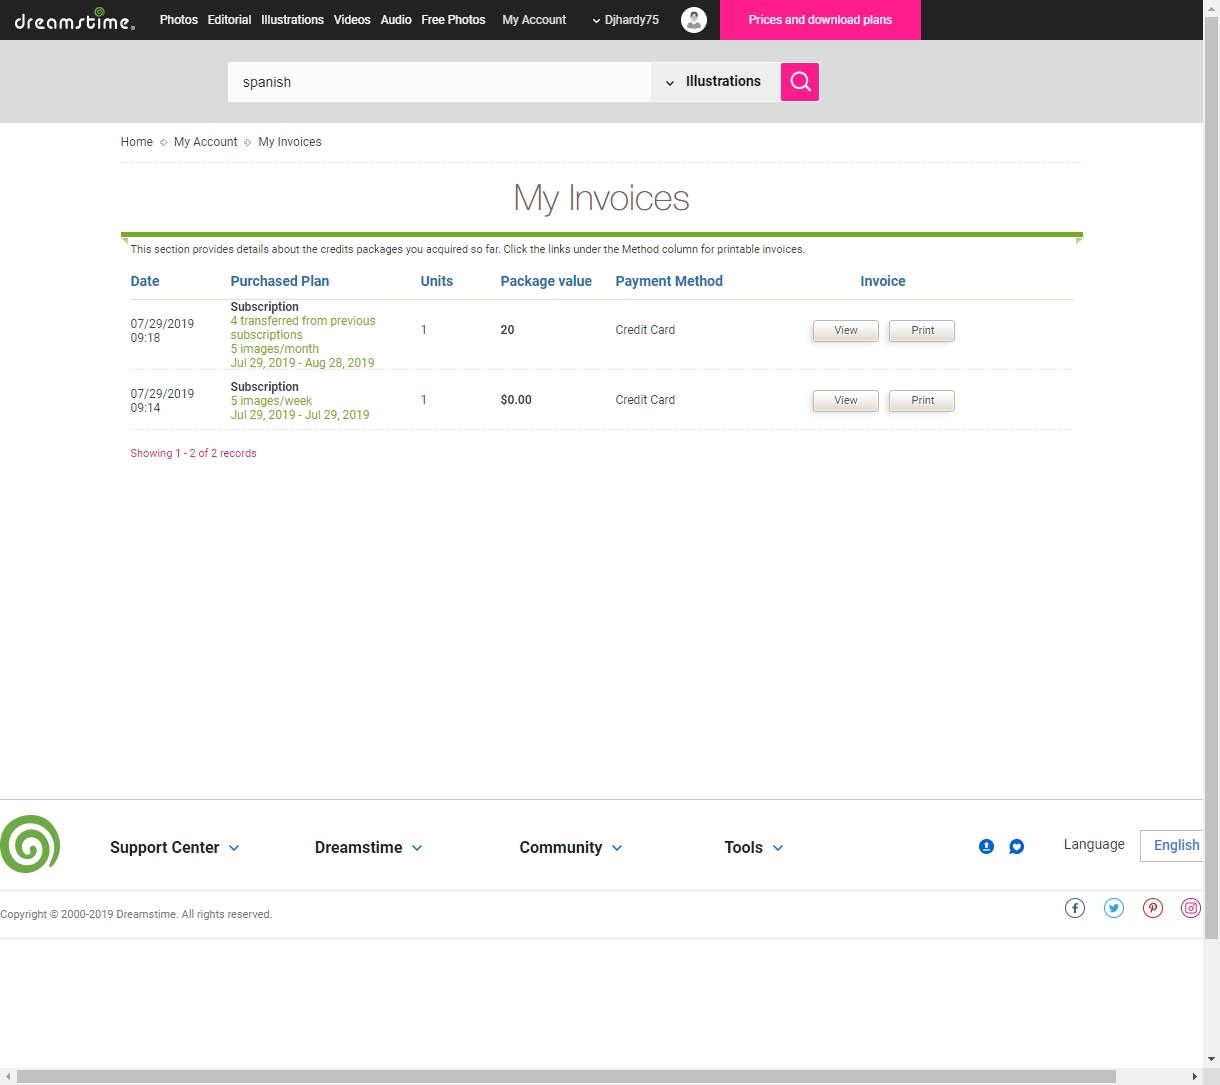Image resolution: width=1220 pixels, height=1085 pixels.
Task: Click the horizontal scrollbar at bottom
Action: point(565,1076)
